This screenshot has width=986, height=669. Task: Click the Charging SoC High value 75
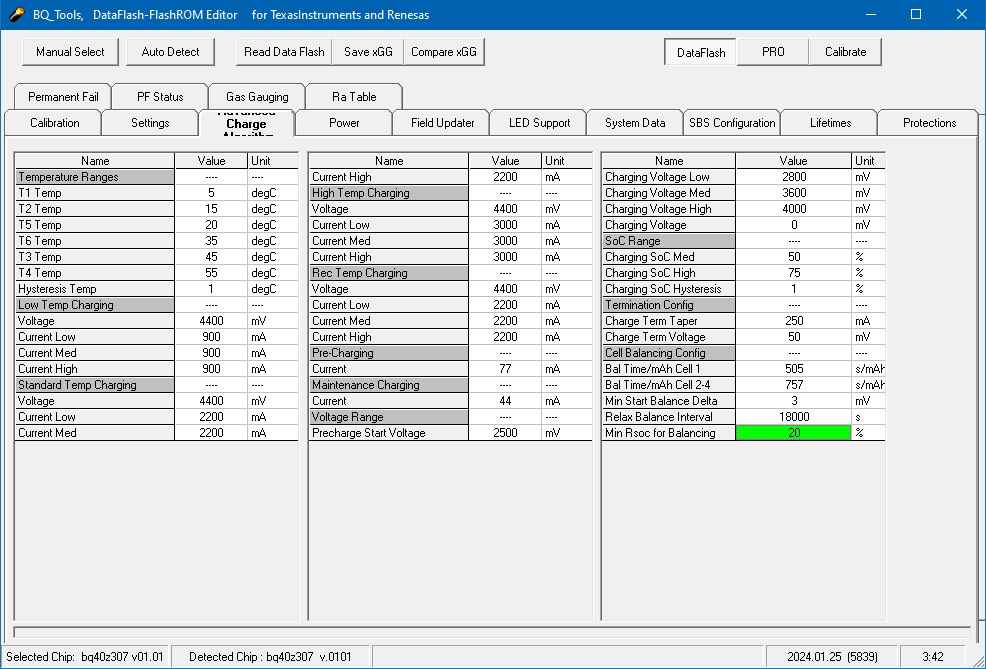click(794, 273)
